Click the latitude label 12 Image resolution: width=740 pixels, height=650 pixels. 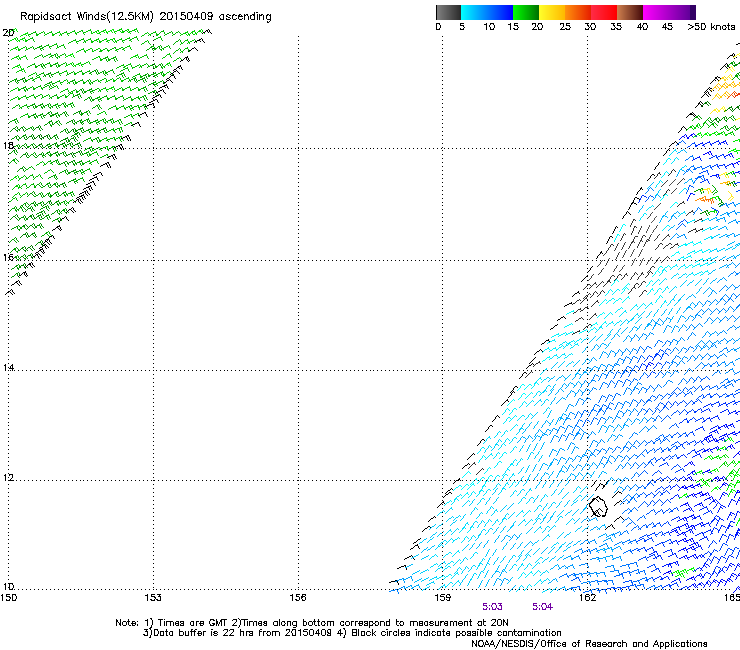[x=8, y=478]
